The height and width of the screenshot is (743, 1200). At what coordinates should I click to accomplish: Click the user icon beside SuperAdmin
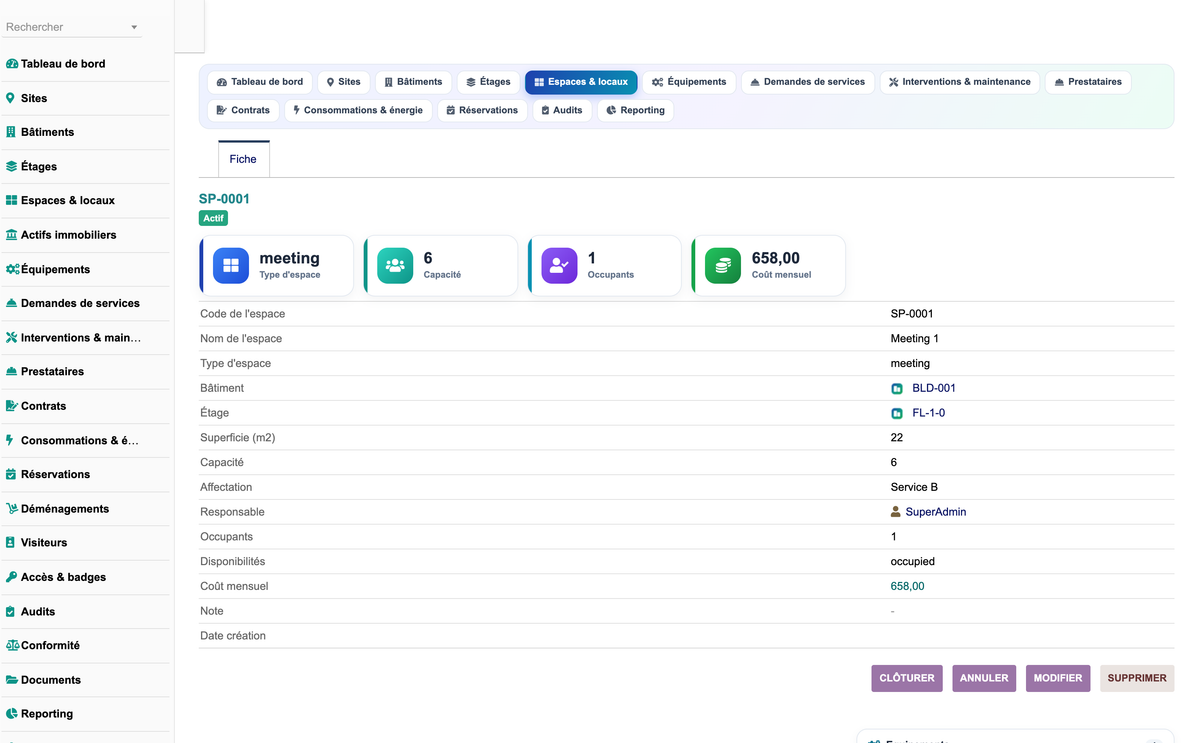coord(896,512)
